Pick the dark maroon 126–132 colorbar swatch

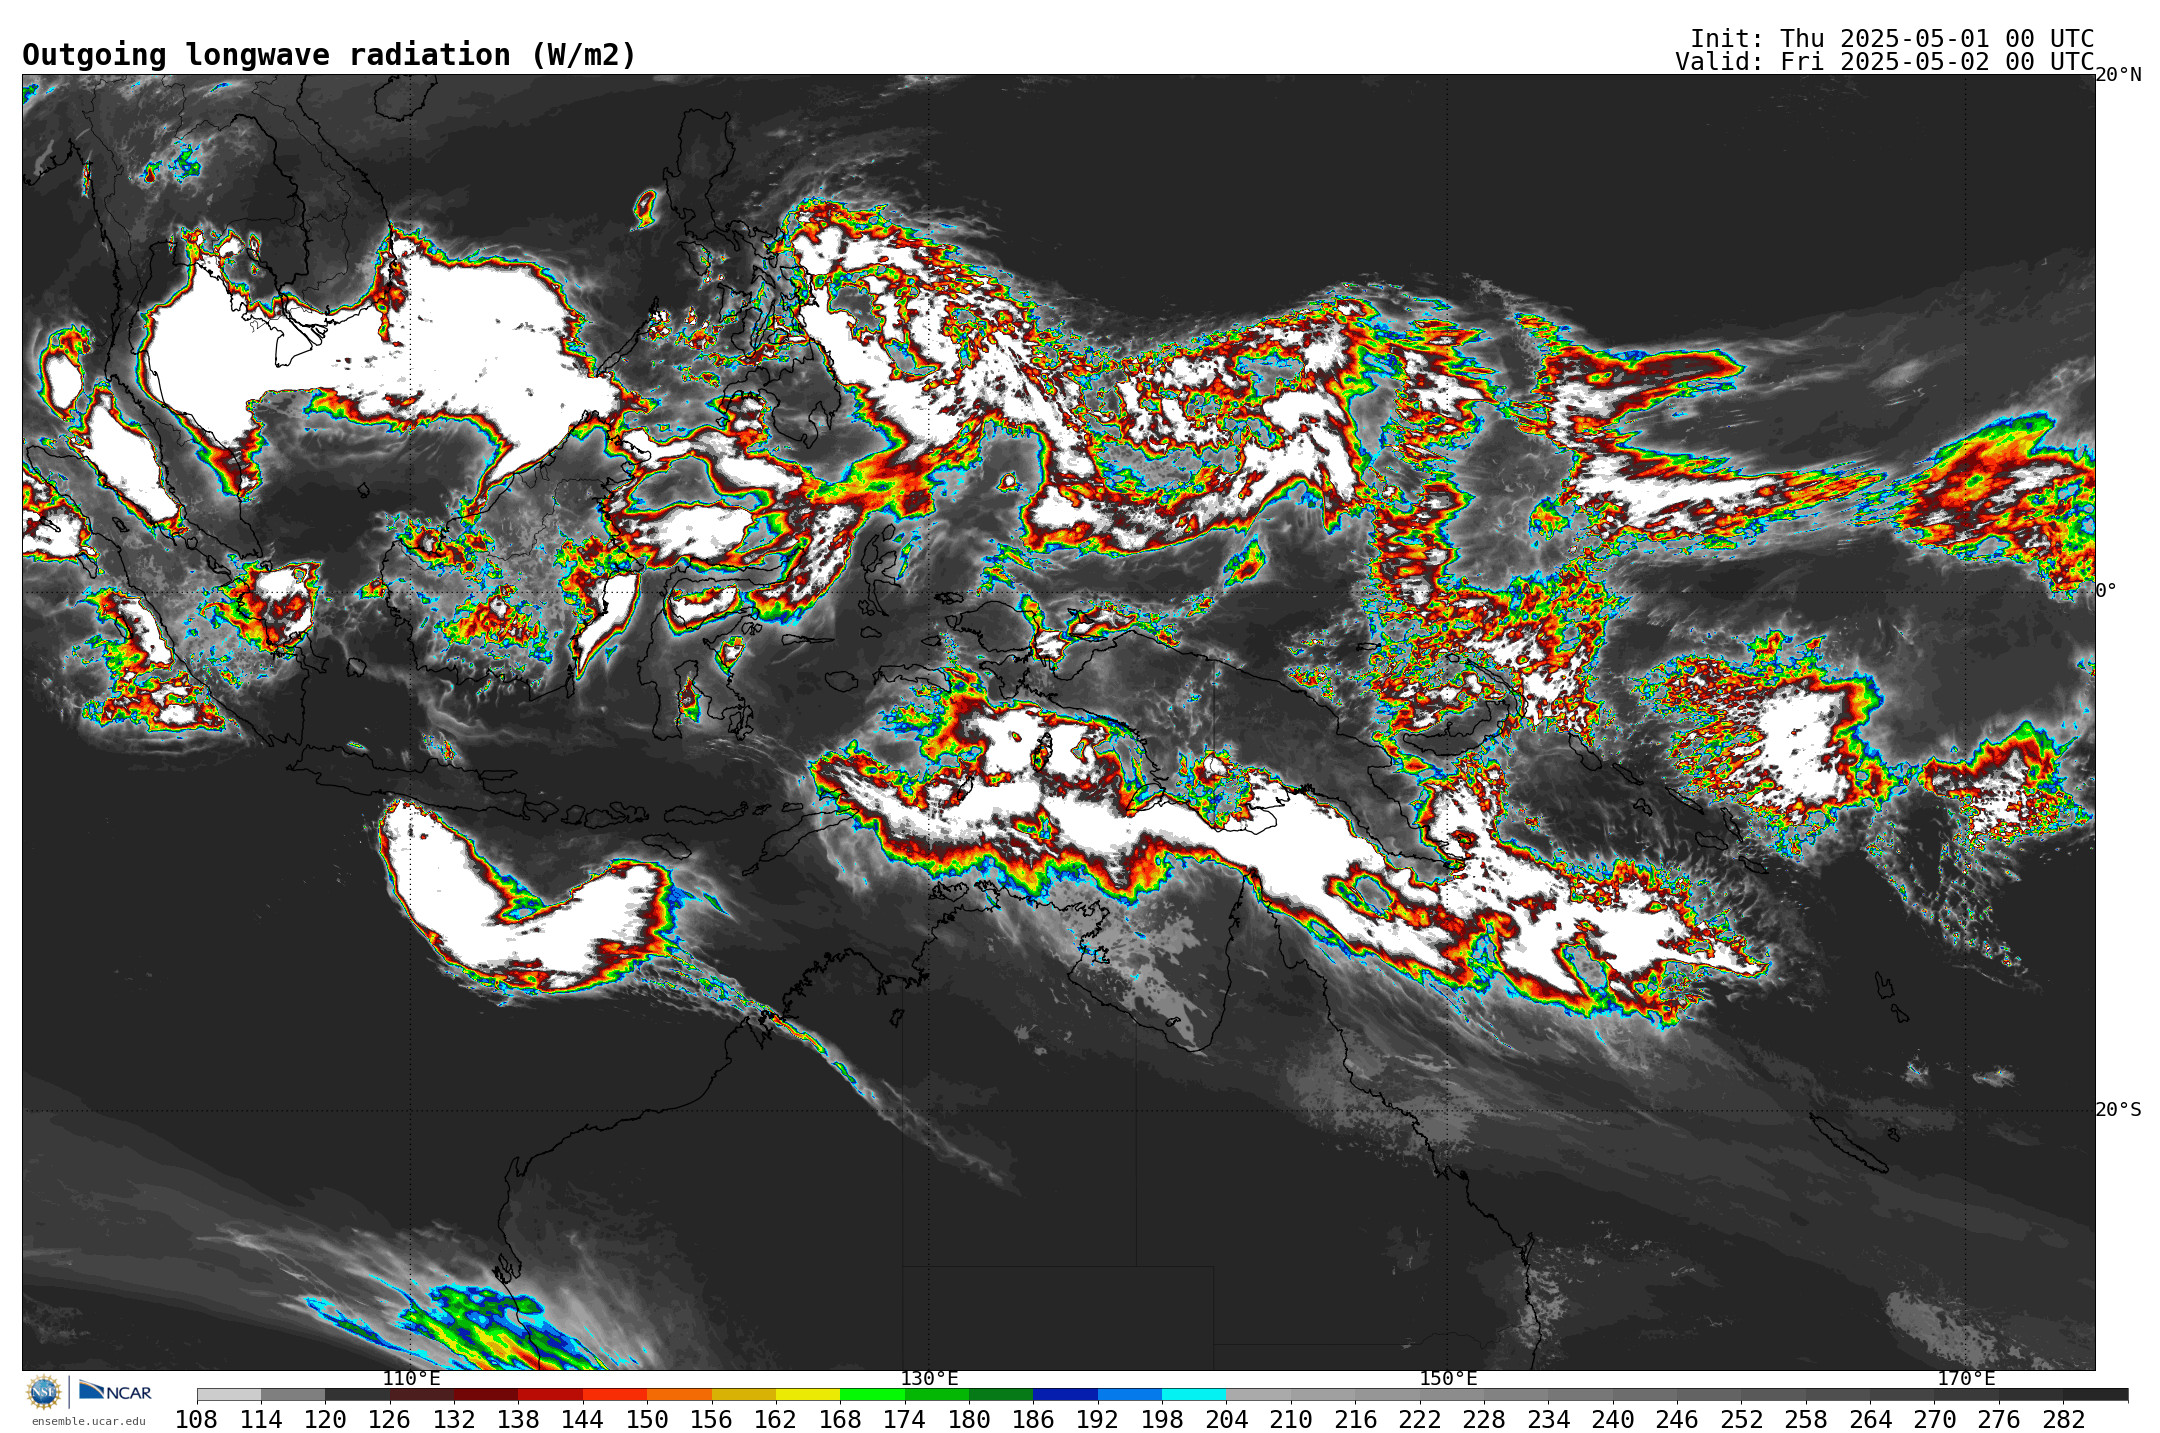click(422, 1395)
